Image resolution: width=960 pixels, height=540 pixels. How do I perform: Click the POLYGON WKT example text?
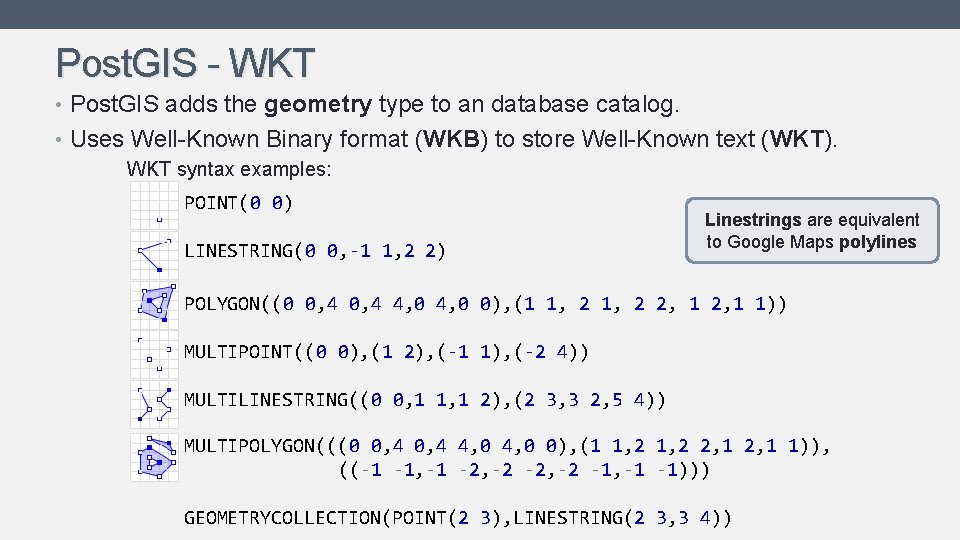pos(485,303)
